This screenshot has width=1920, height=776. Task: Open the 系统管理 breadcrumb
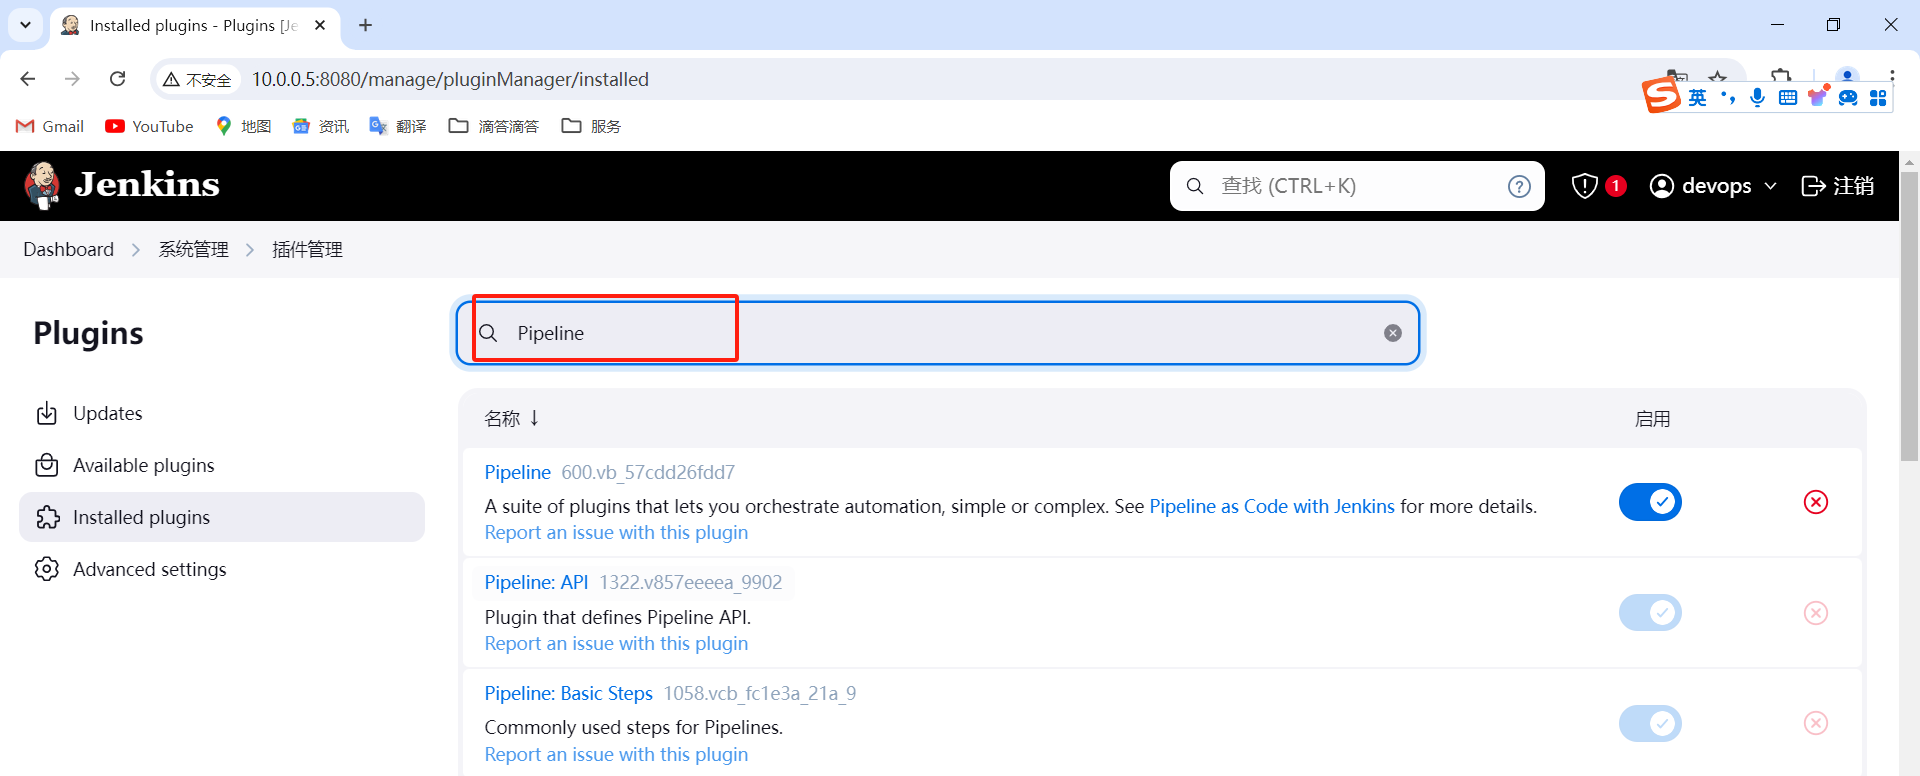[194, 249]
